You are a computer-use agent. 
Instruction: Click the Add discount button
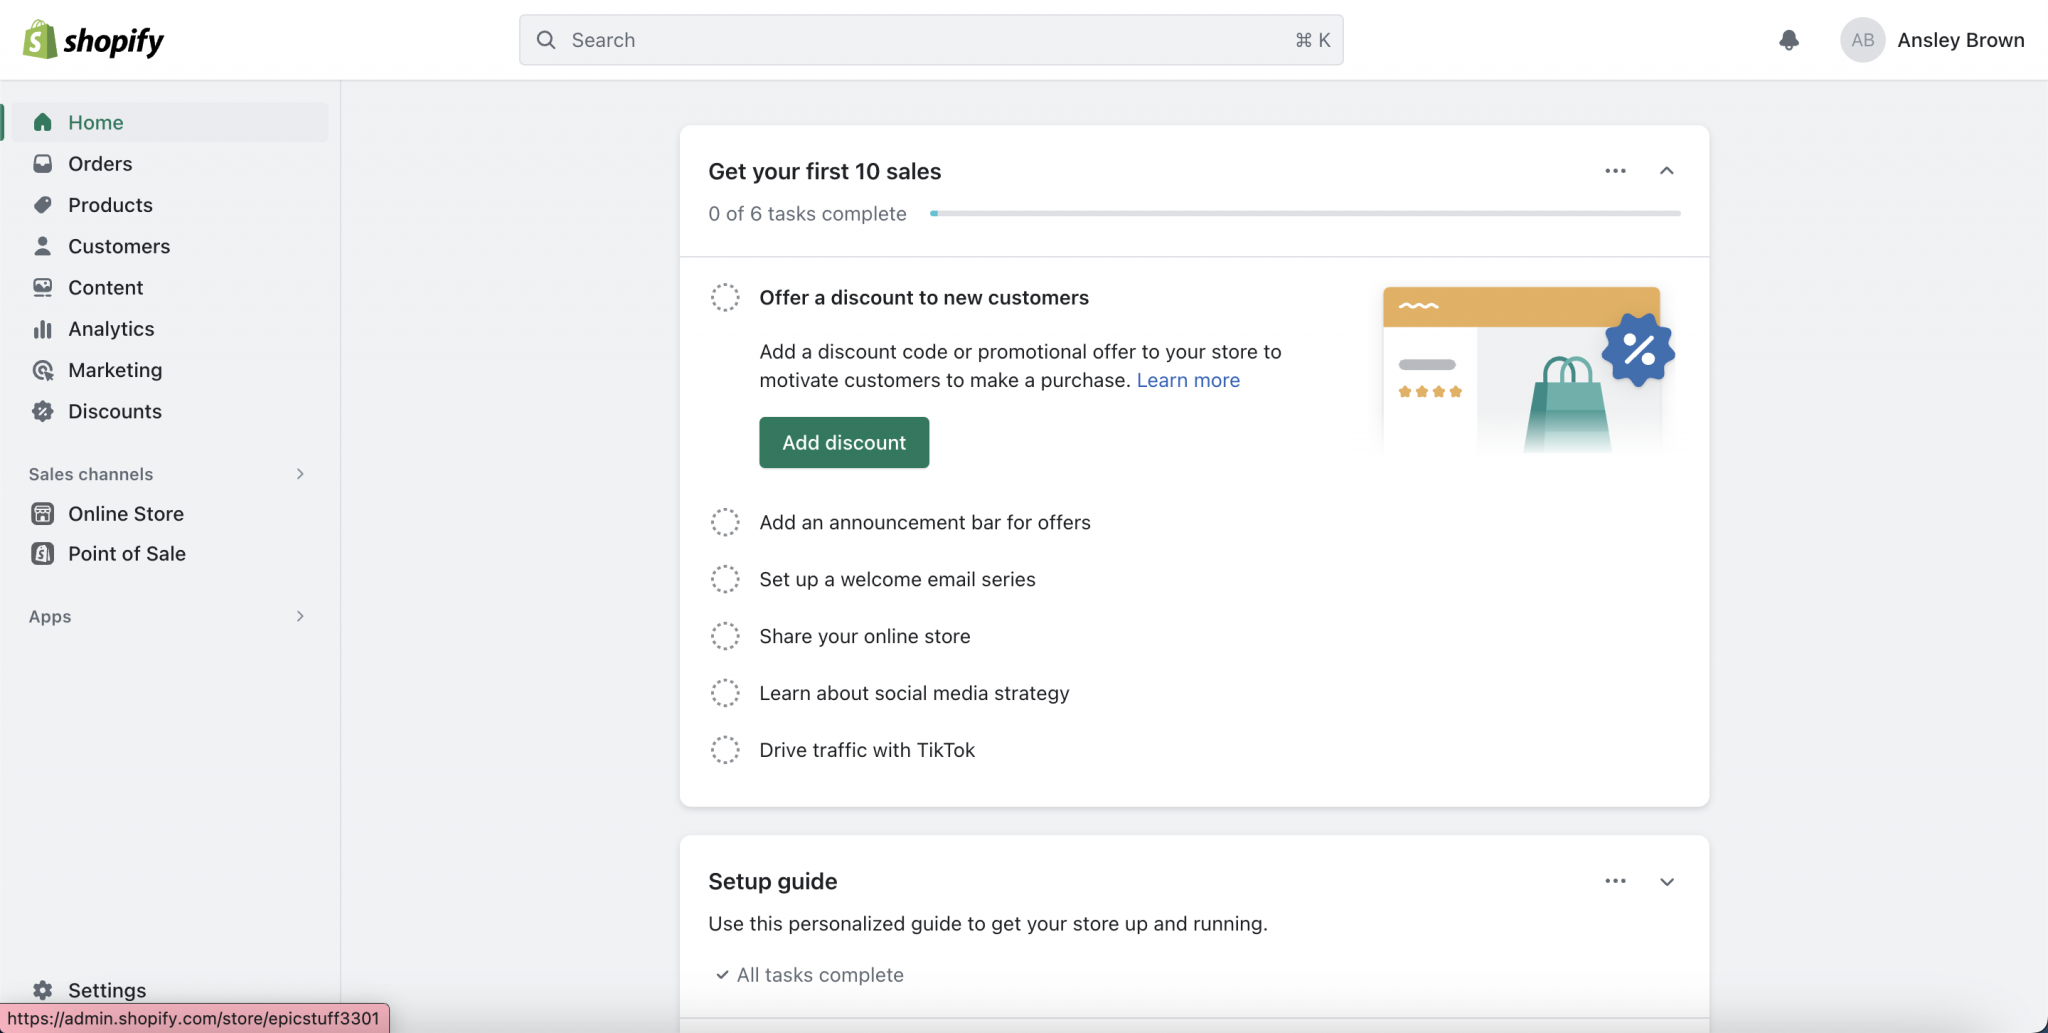(844, 442)
